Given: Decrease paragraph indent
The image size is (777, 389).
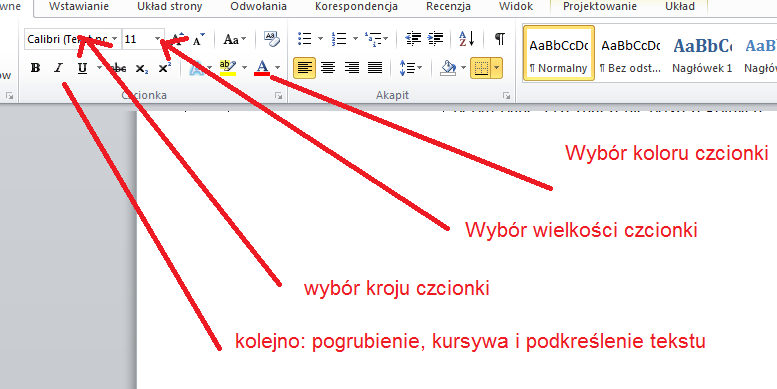Looking at the screenshot, I should coord(413,39).
